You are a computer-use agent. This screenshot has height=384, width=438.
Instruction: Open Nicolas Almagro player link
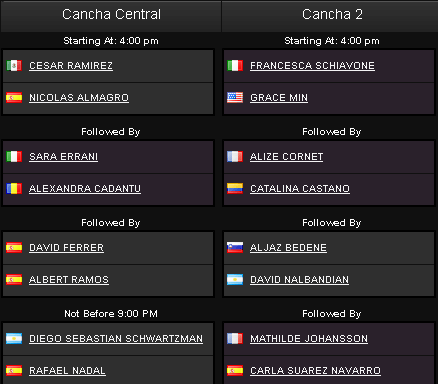(79, 98)
